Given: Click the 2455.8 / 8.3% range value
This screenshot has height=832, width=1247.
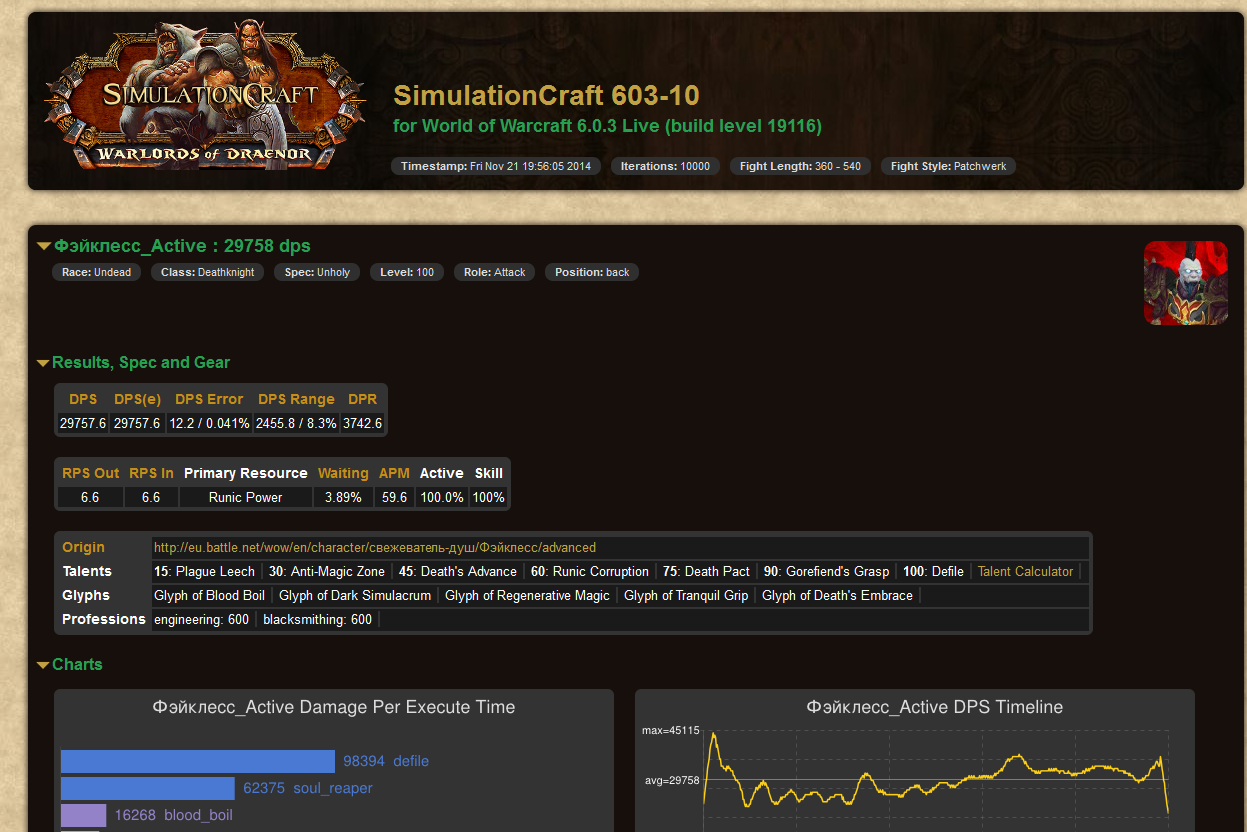Looking at the screenshot, I should click(296, 423).
